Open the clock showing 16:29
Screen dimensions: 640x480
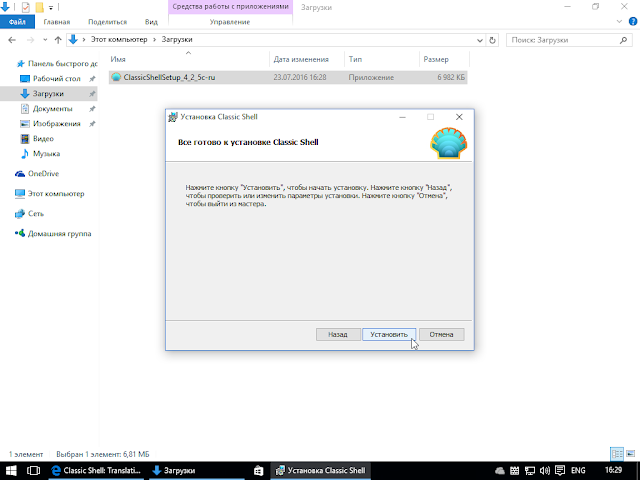[x=613, y=471]
